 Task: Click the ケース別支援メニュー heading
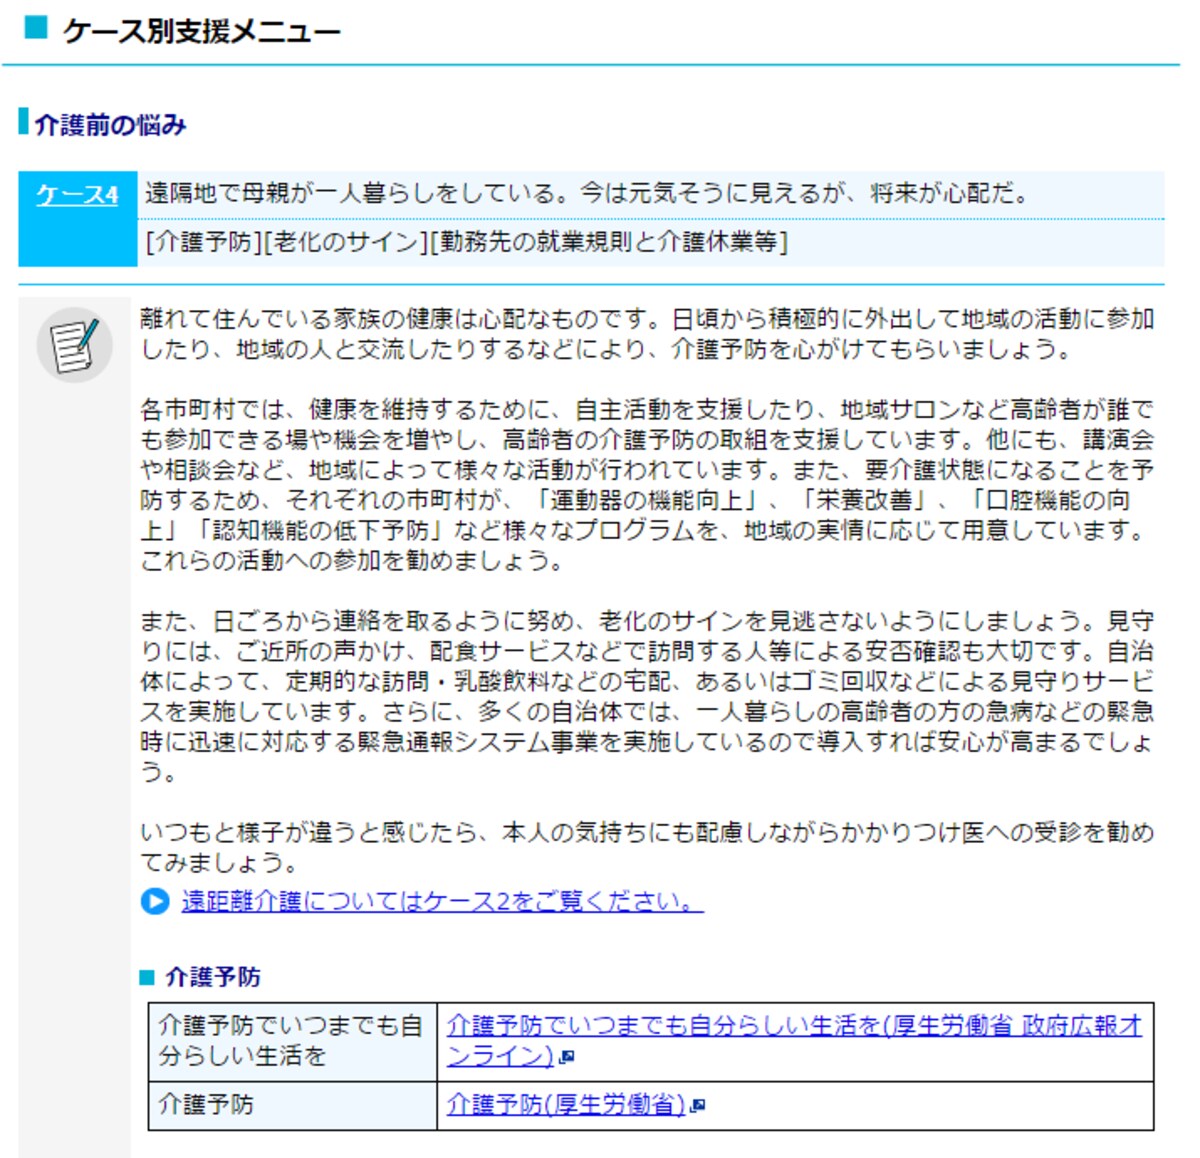pos(202,31)
